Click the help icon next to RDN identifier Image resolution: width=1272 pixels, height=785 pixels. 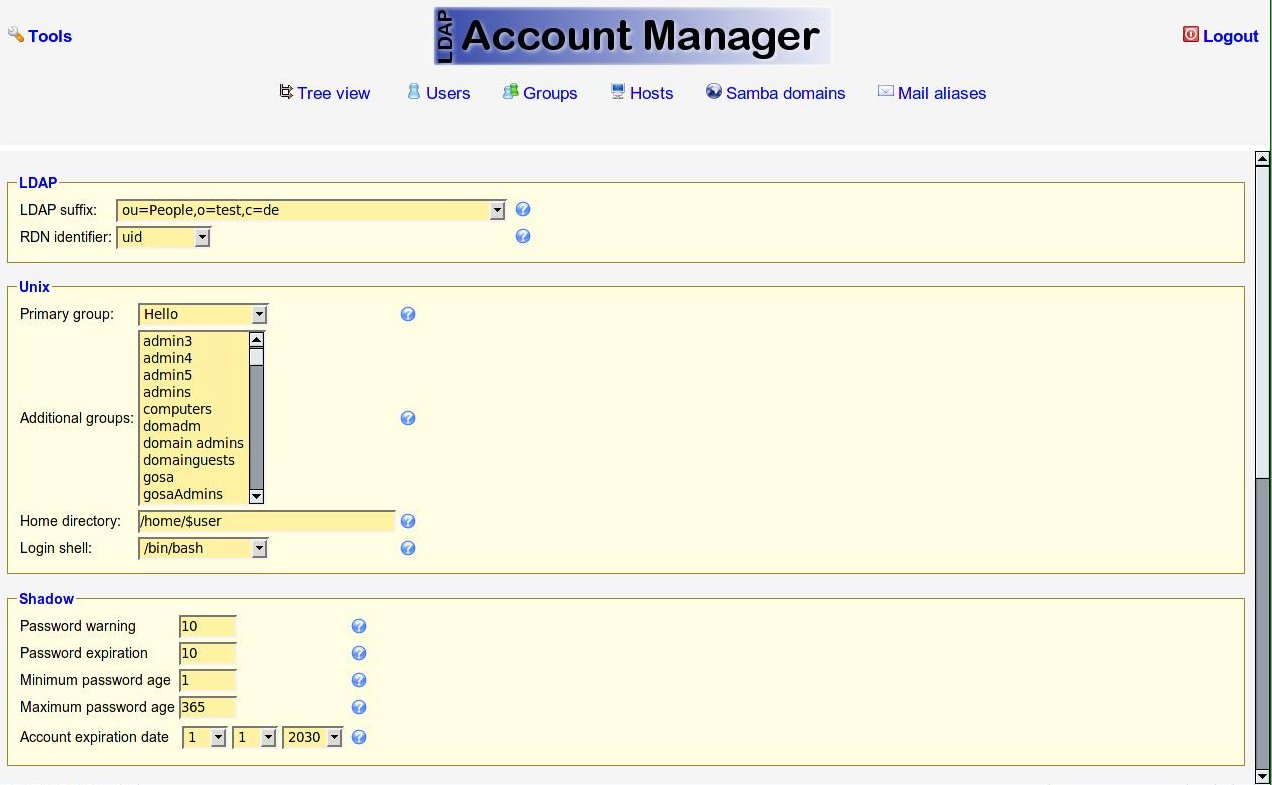coord(522,237)
